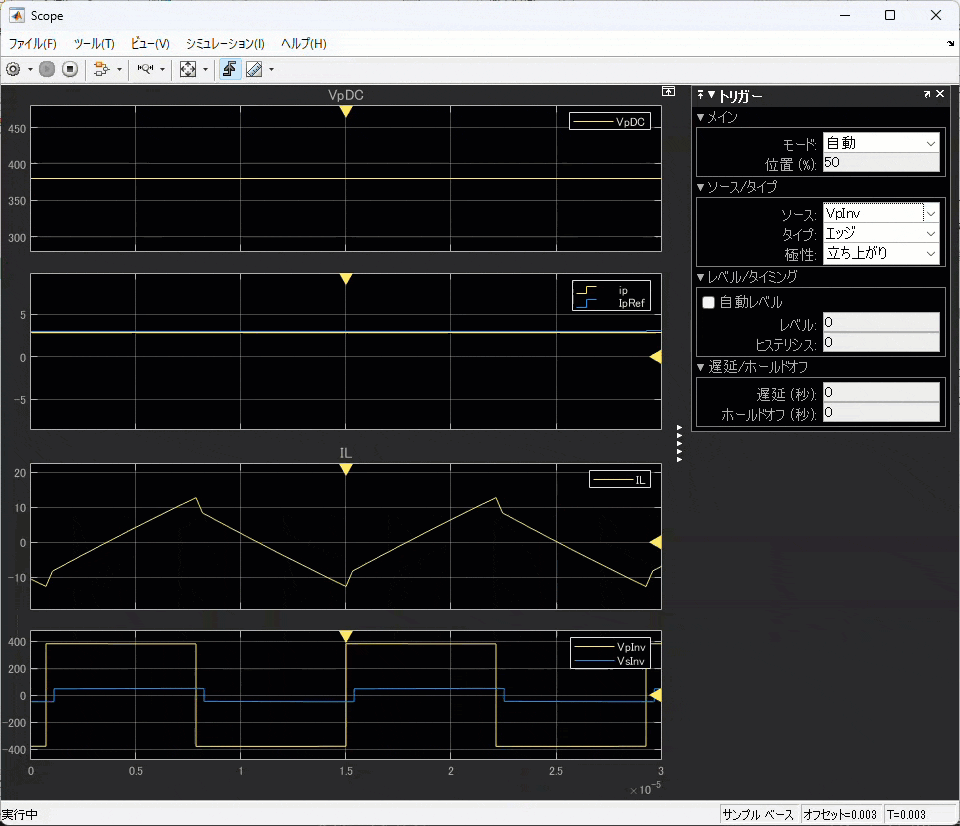Open the モード dropdown showing 自動
The height and width of the screenshot is (826, 960).
880,143
